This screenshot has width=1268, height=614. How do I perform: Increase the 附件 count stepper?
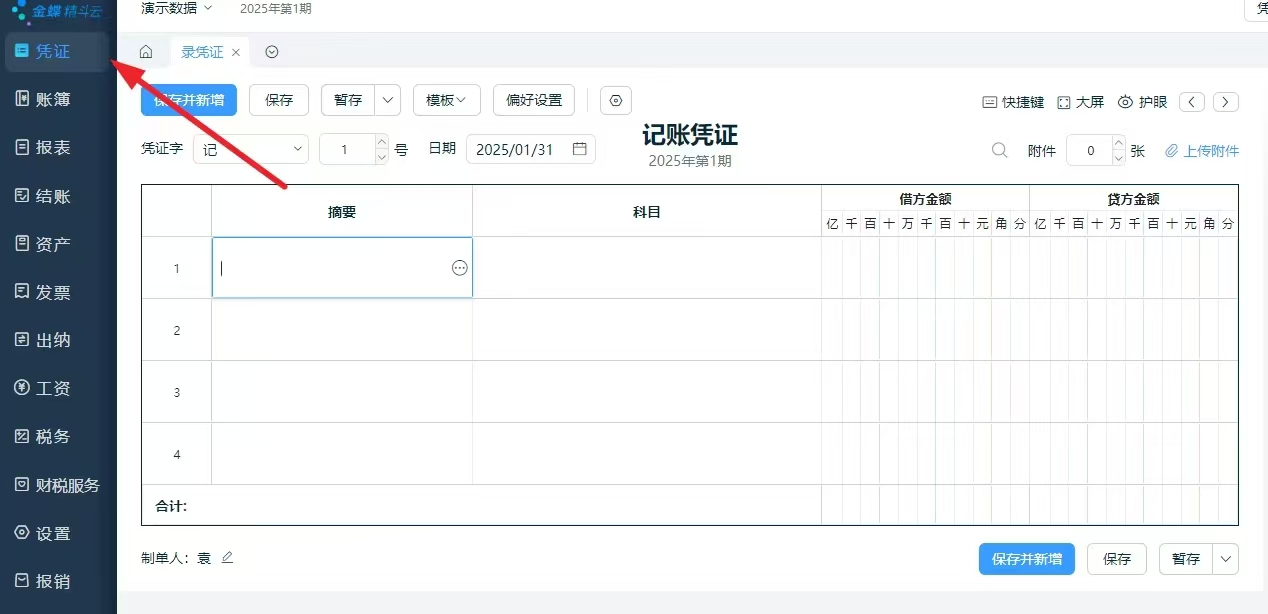(x=1118, y=144)
